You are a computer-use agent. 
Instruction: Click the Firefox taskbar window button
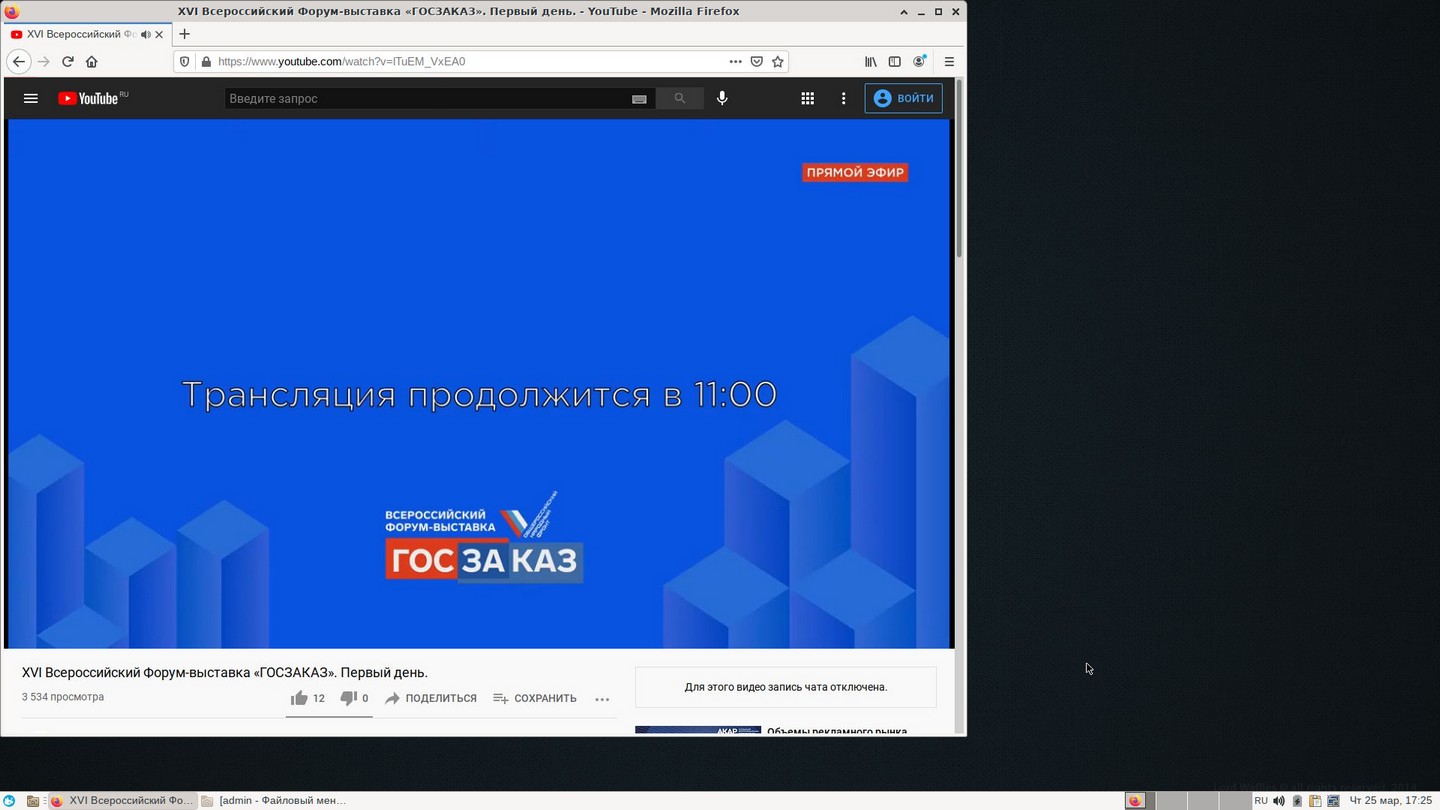tap(122, 800)
